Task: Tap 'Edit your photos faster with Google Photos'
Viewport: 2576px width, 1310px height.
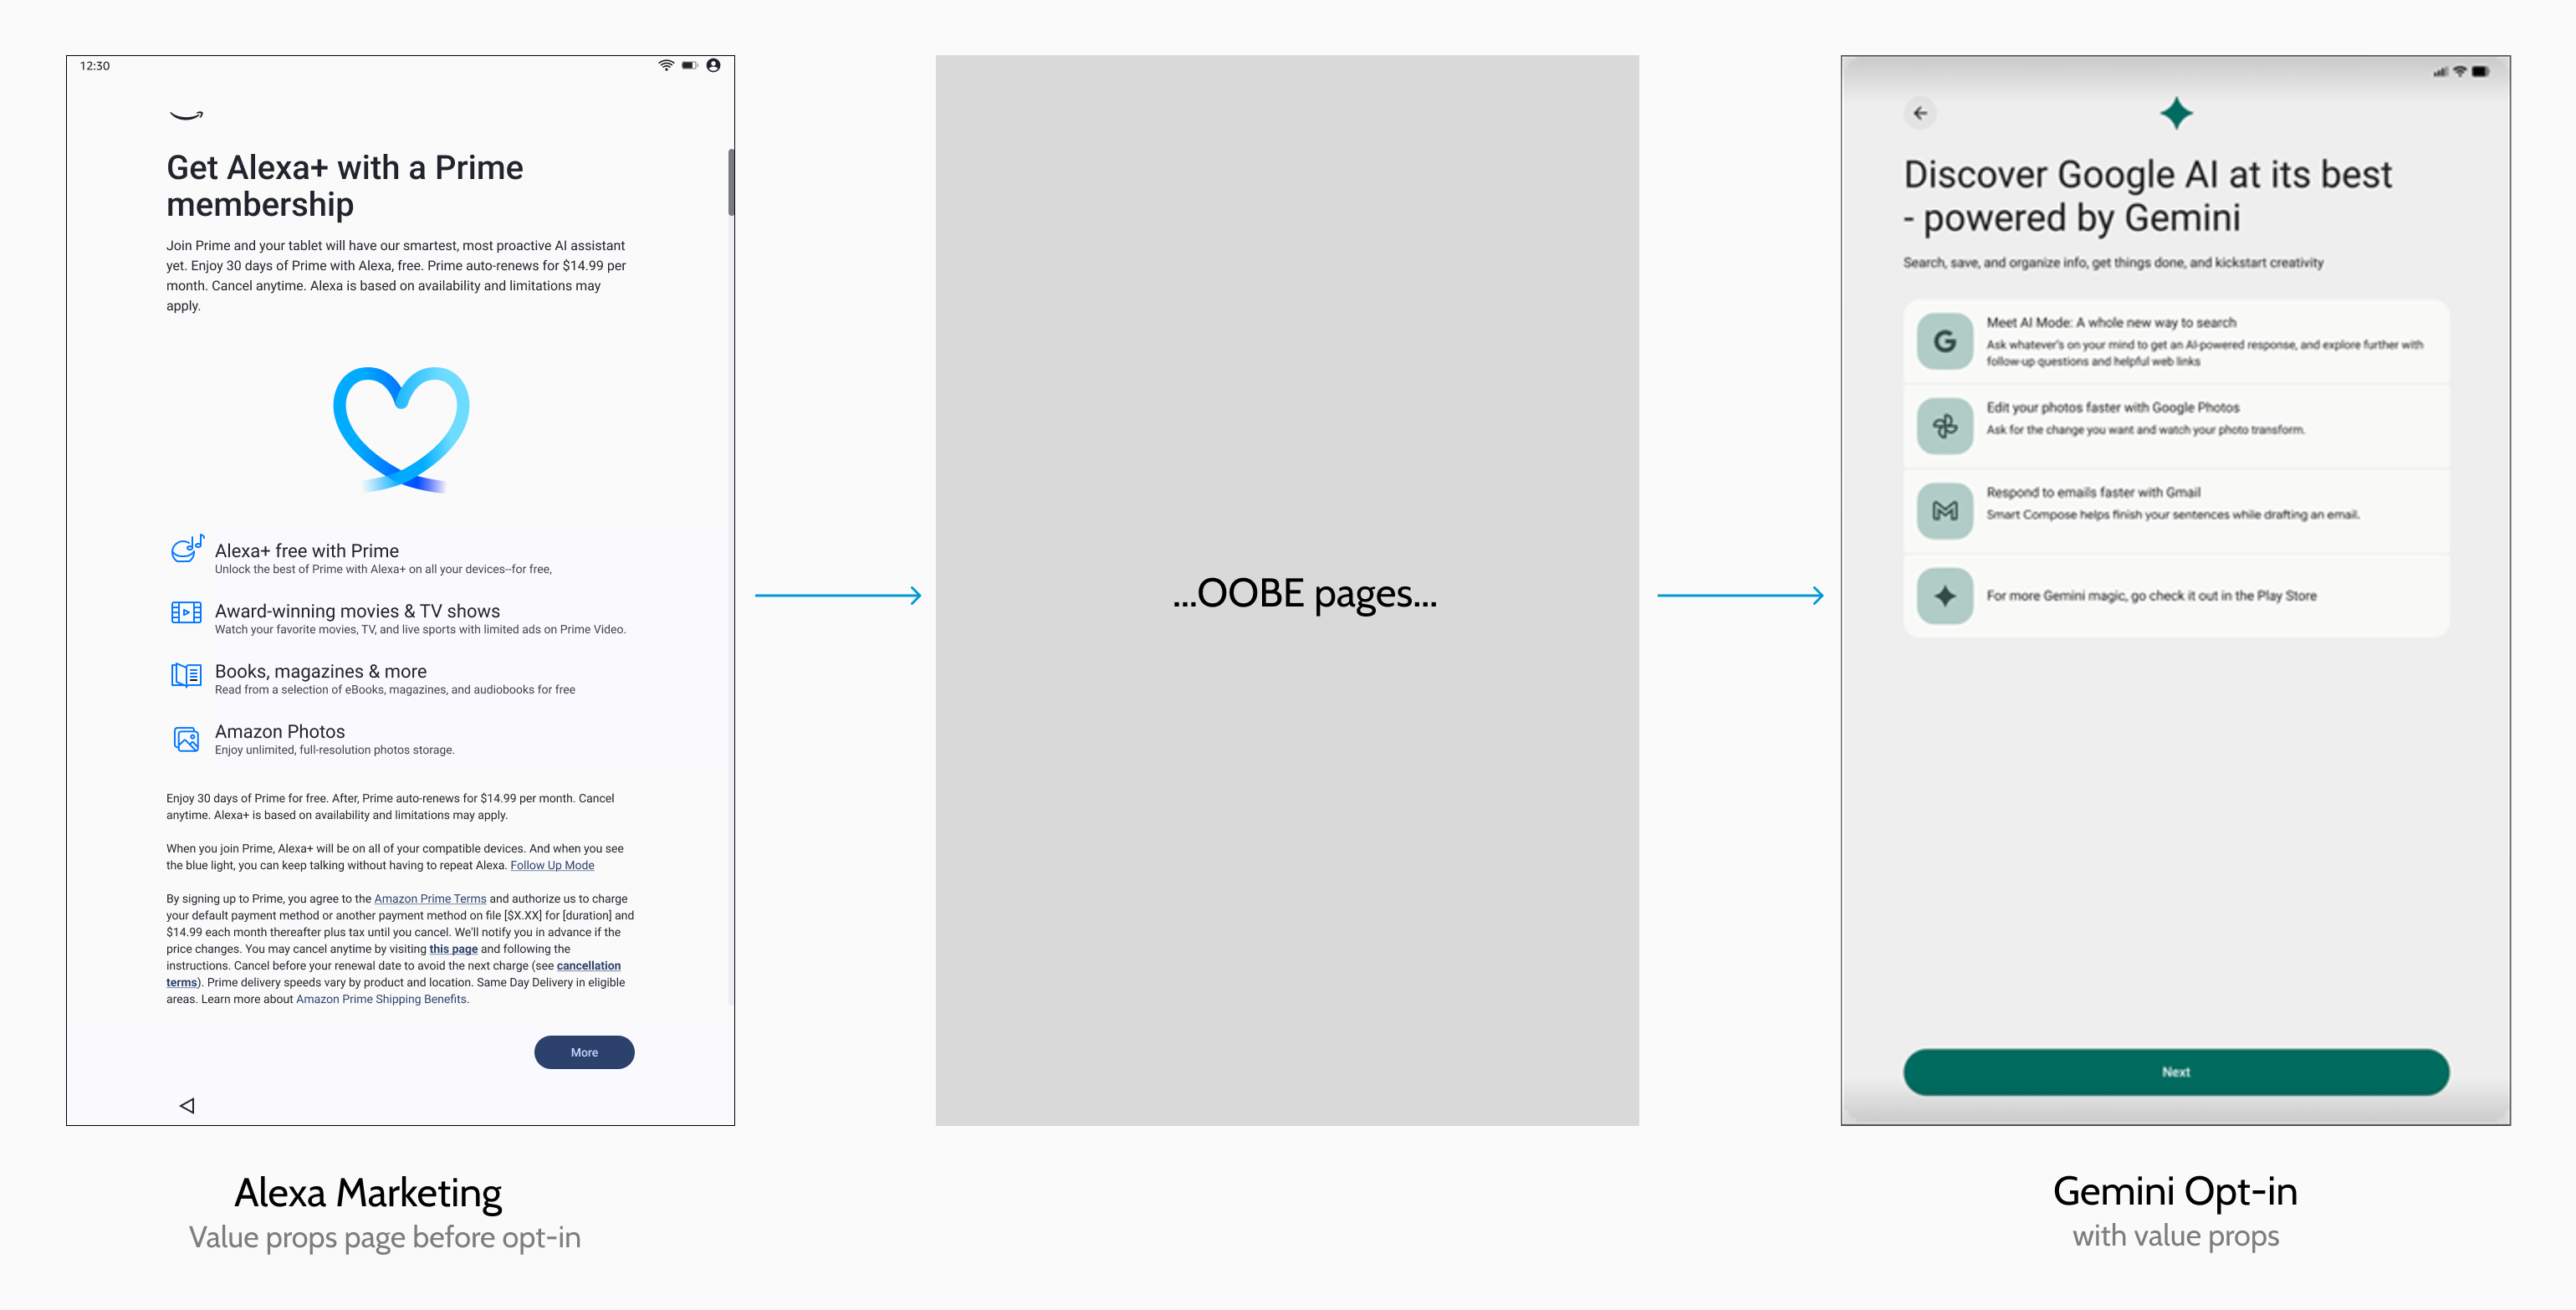Action: pos(2112,407)
